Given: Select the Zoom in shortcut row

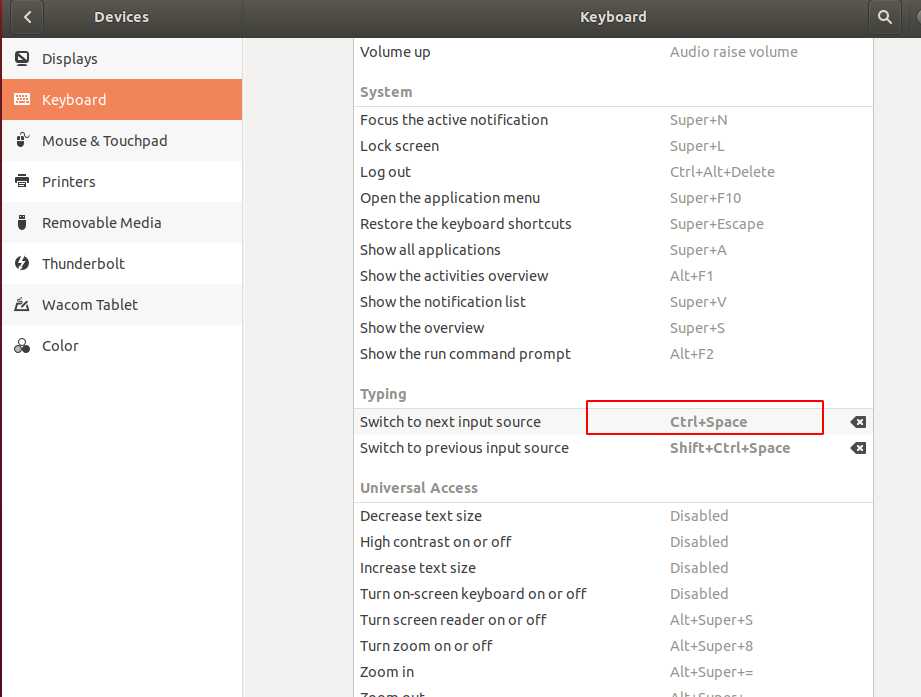Looking at the screenshot, I should tap(613, 672).
